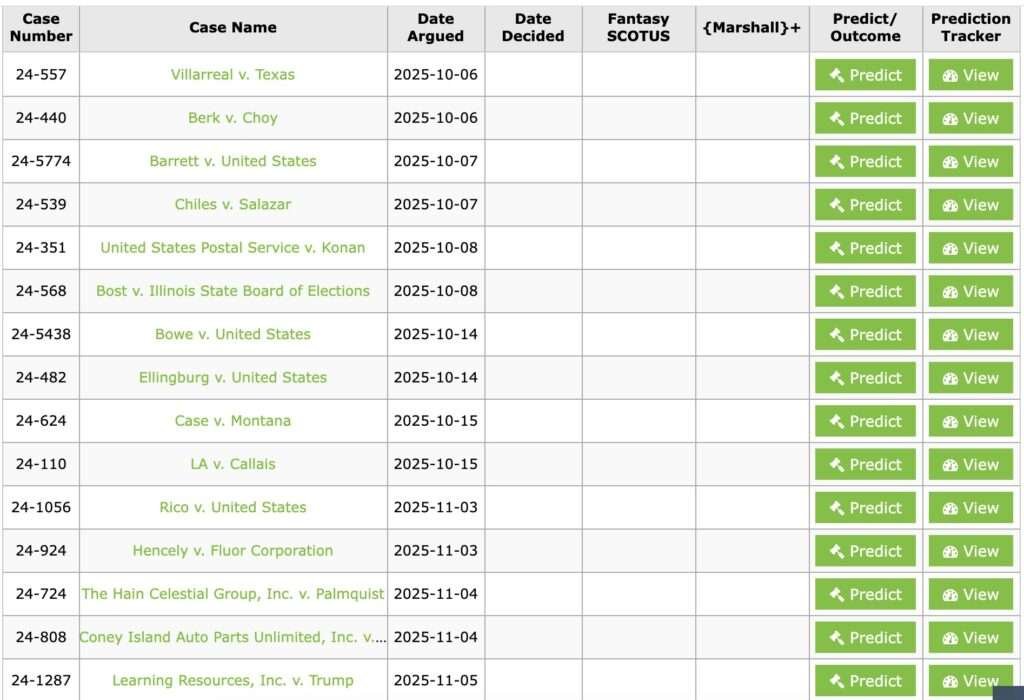Click the dashboard icon in the Berk v. Choy row
1024x700 pixels.
tap(950, 119)
